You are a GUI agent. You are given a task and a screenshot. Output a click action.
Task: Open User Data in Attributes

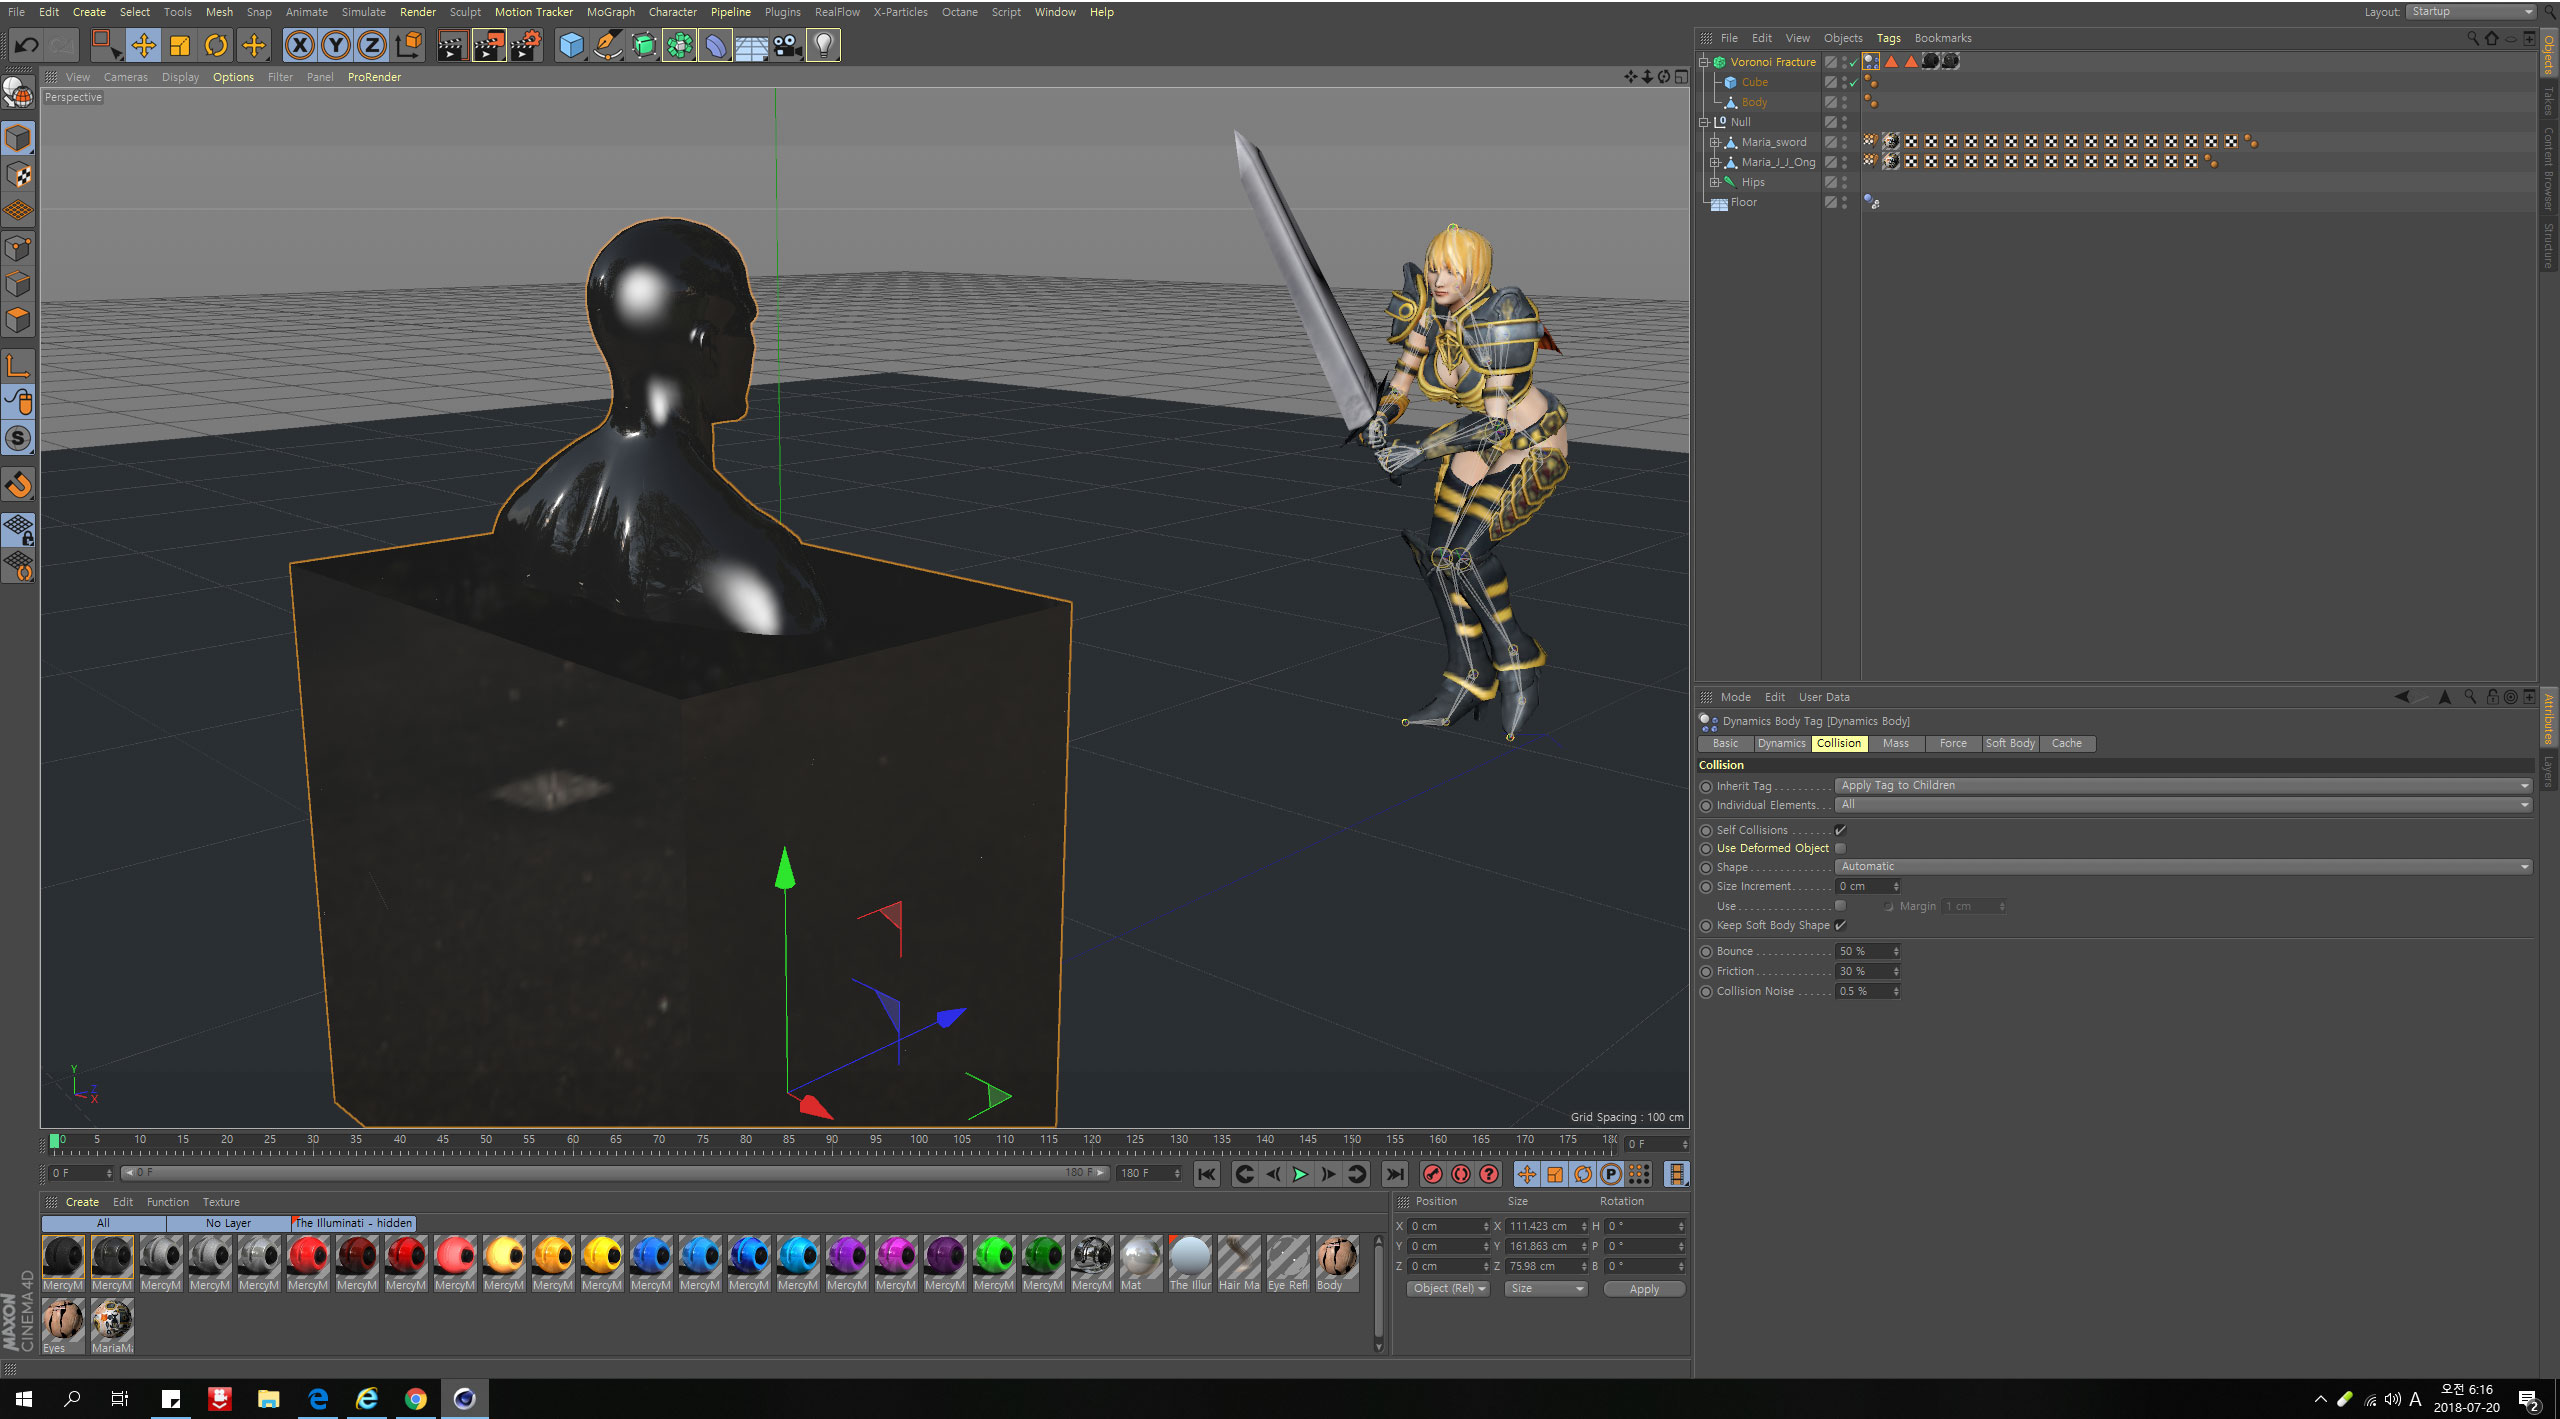point(1824,697)
